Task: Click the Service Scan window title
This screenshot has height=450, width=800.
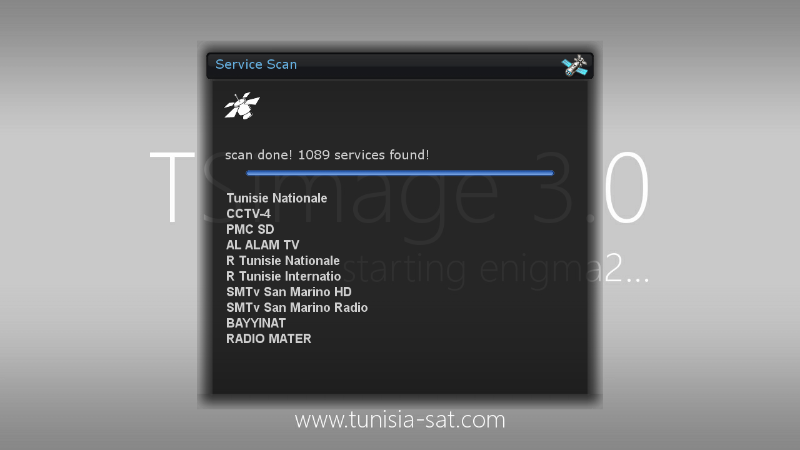Action: coord(256,65)
